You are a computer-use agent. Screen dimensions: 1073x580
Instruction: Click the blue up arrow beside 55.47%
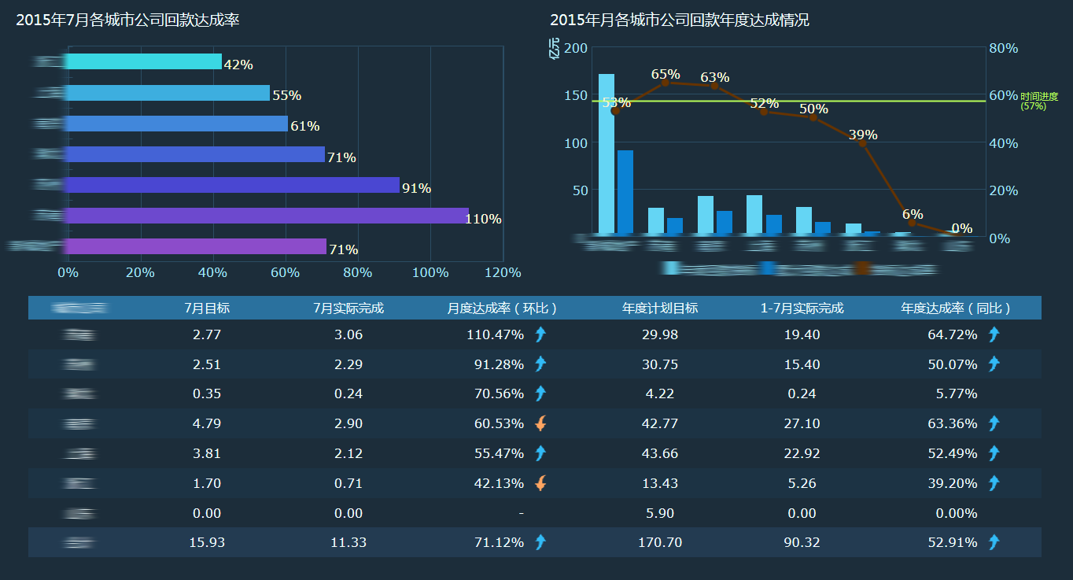541,453
